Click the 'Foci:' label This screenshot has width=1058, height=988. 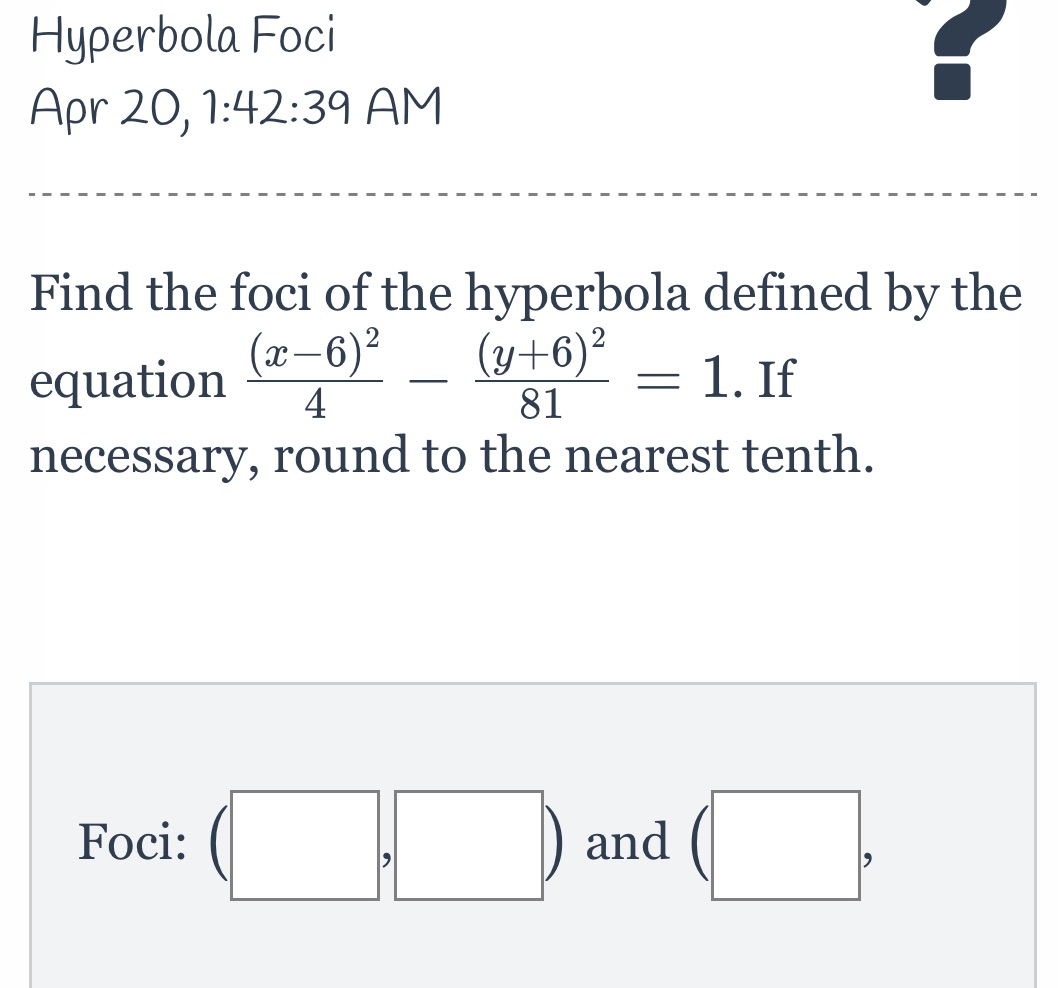click(x=135, y=842)
